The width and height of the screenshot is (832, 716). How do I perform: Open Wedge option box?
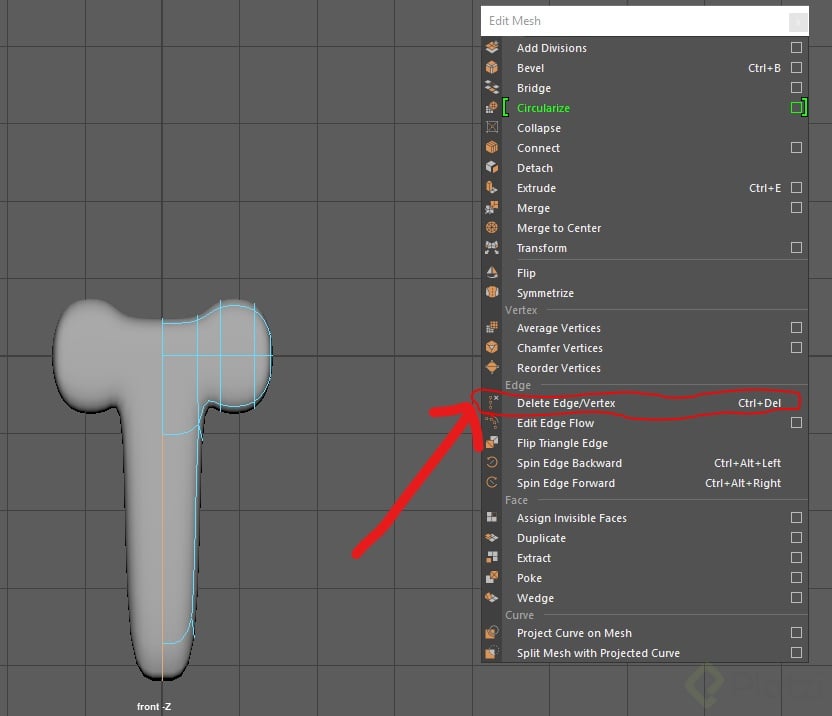click(796, 598)
